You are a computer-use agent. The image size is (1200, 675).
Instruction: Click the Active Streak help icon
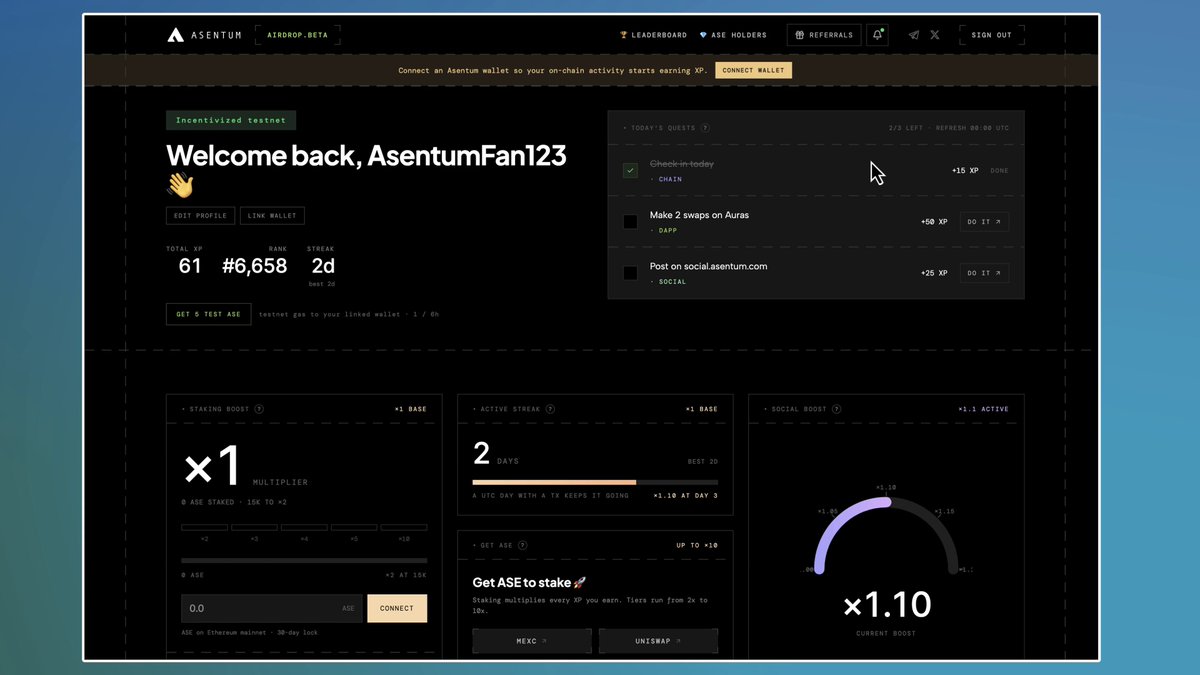pos(550,409)
